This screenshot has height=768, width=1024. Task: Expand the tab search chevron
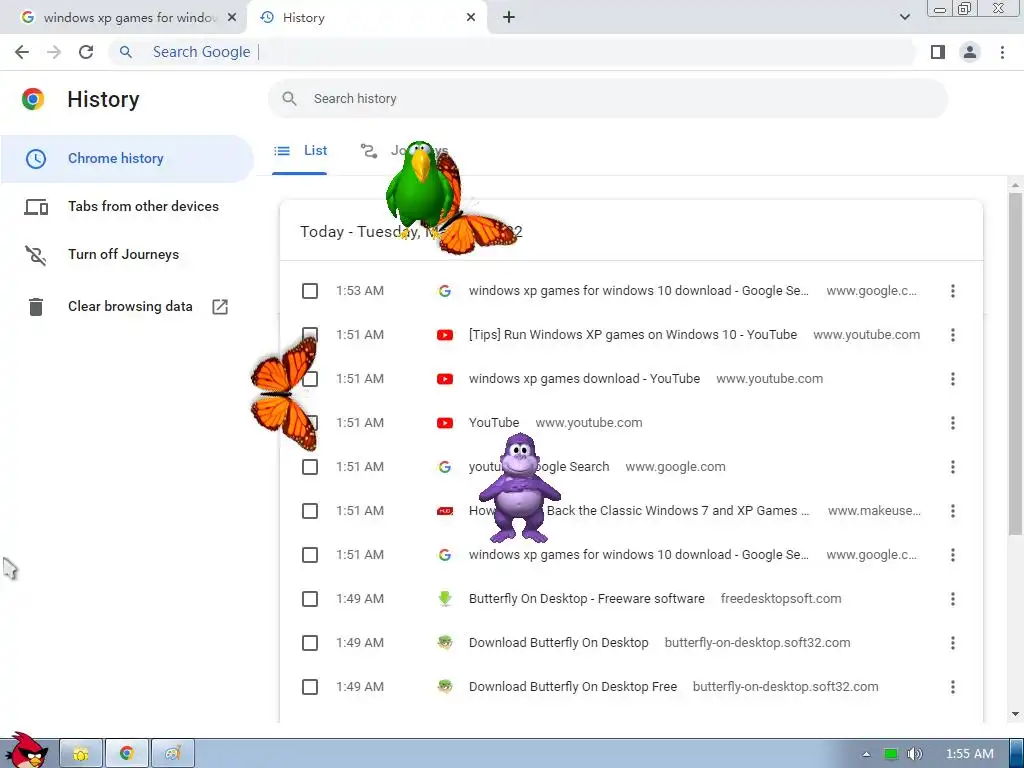click(x=904, y=18)
